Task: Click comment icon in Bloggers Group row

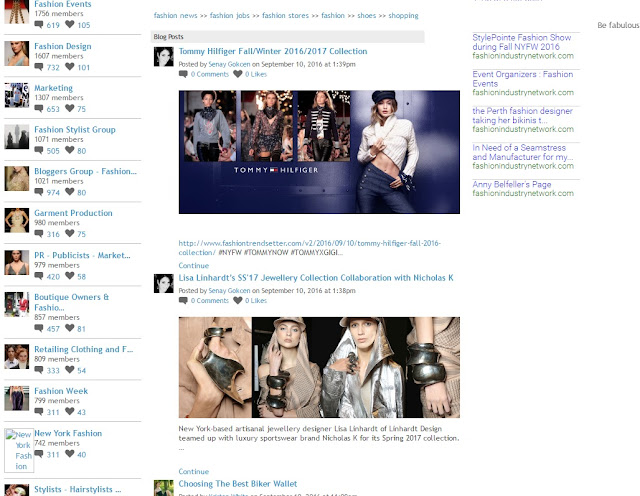Action: [39, 192]
